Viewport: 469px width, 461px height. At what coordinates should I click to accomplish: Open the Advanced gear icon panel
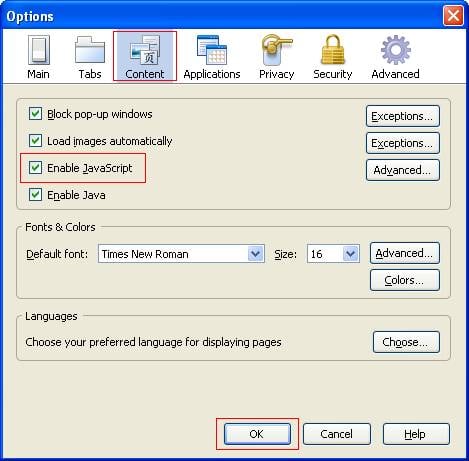click(x=396, y=50)
